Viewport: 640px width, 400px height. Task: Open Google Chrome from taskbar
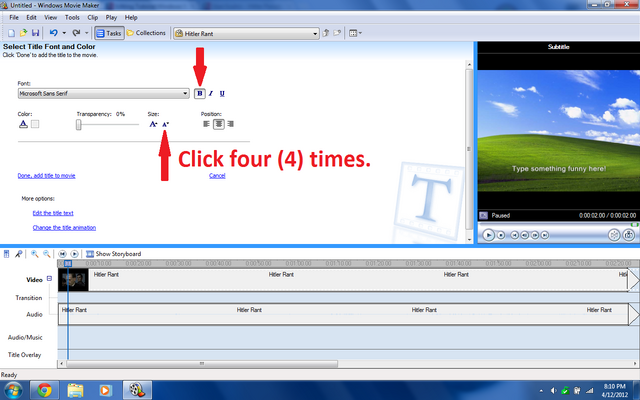[x=44, y=390]
